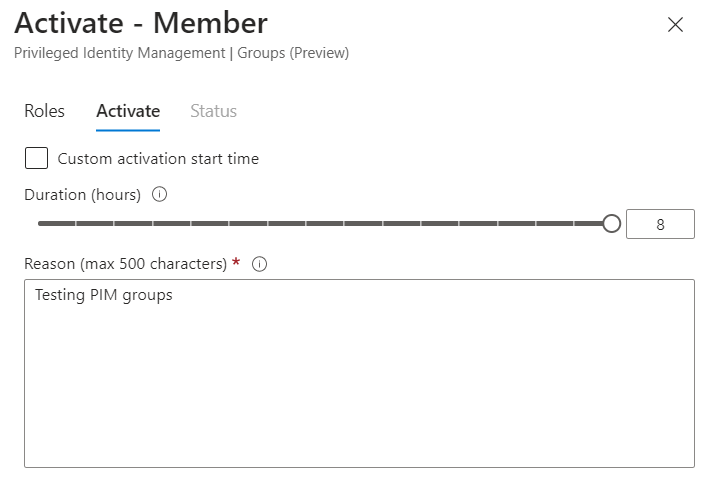
Task: Focus the Duration hours box showing 8
Action: (x=660, y=224)
